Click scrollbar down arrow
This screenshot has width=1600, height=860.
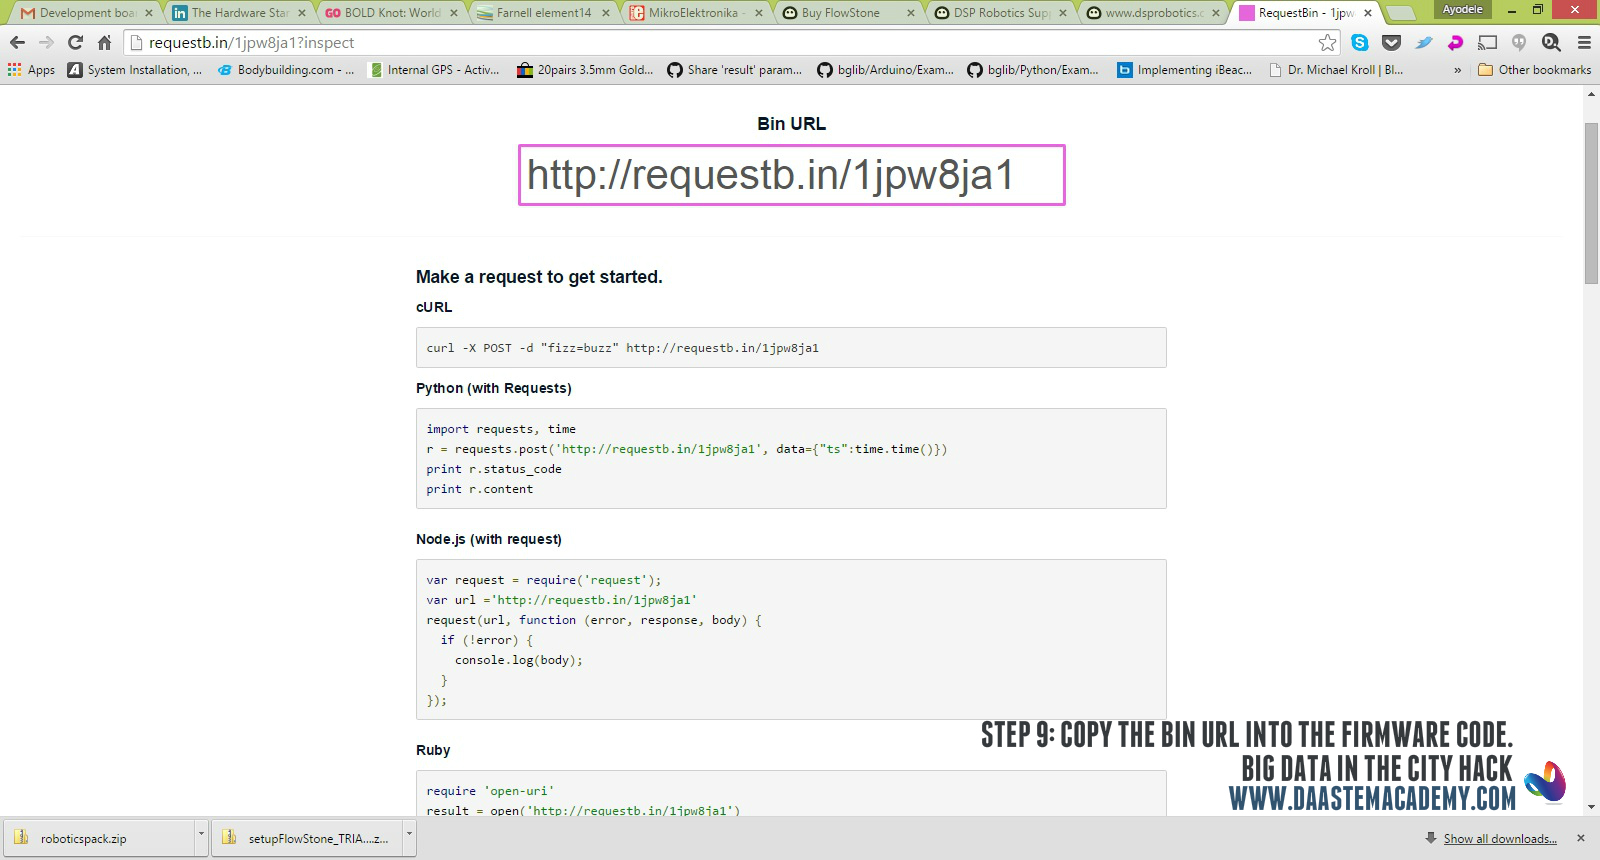tap(1591, 807)
